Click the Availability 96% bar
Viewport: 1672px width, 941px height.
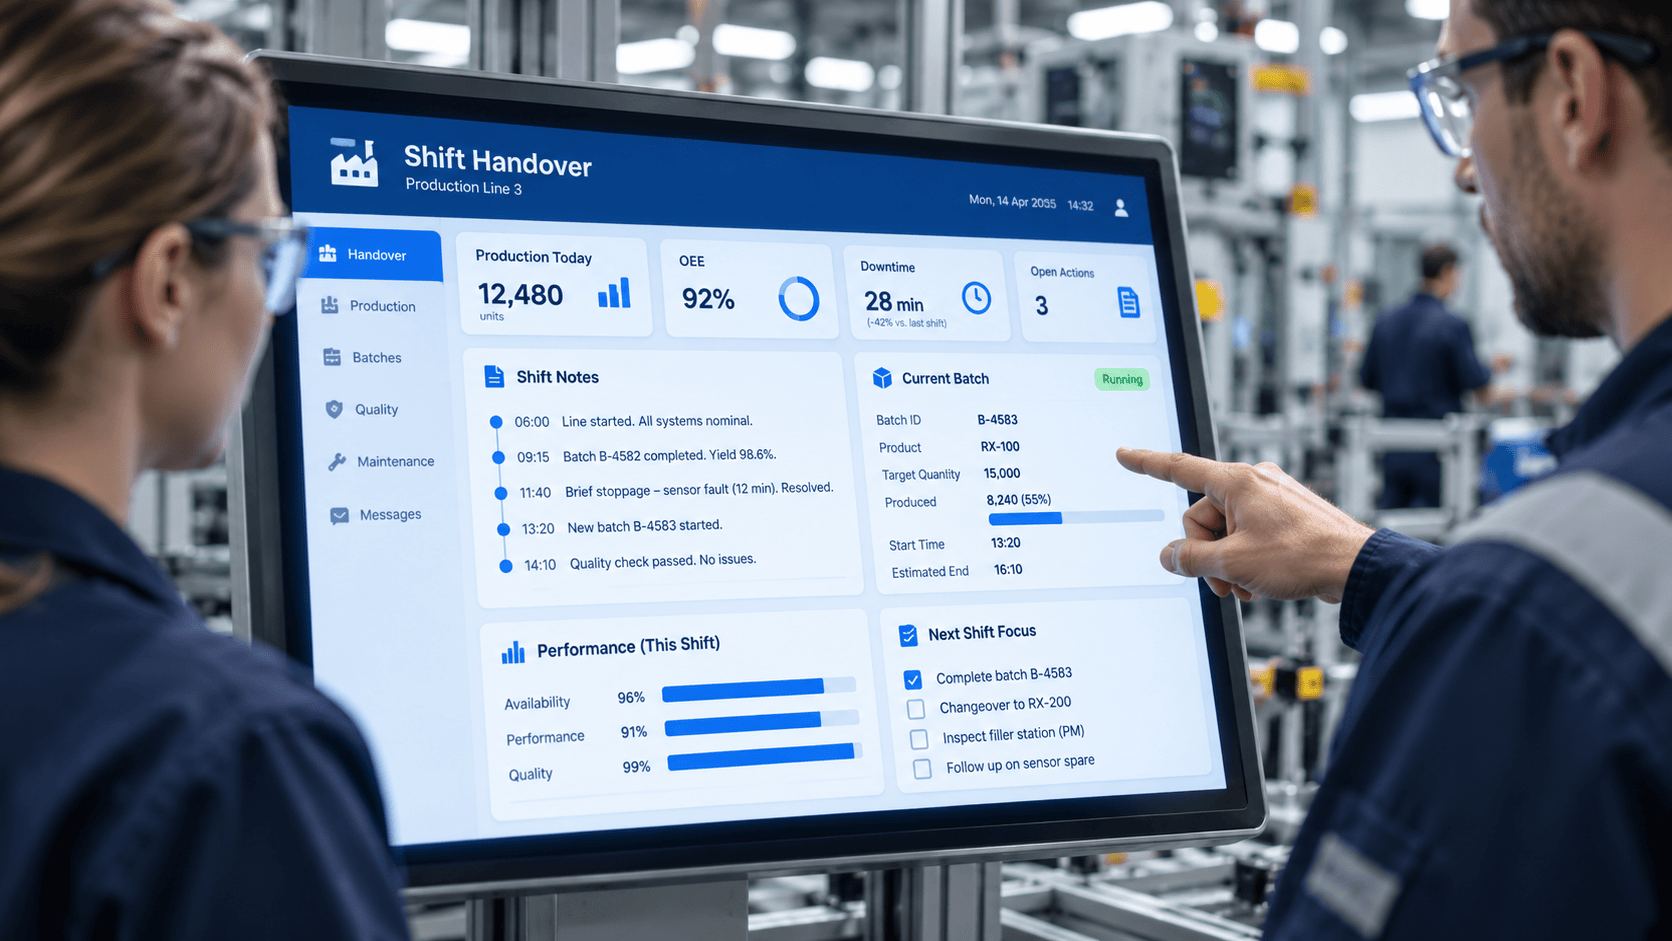point(759,689)
